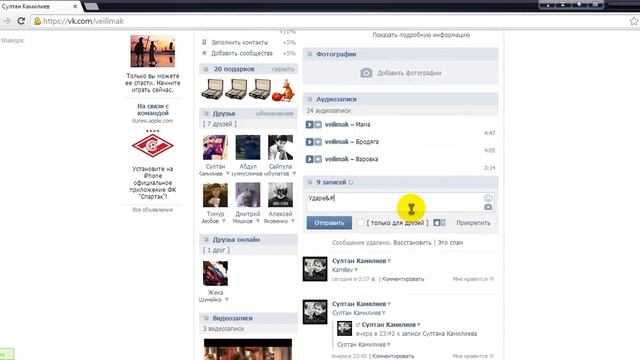Click the address bar showing vk.com/veilimak

point(327,21)
